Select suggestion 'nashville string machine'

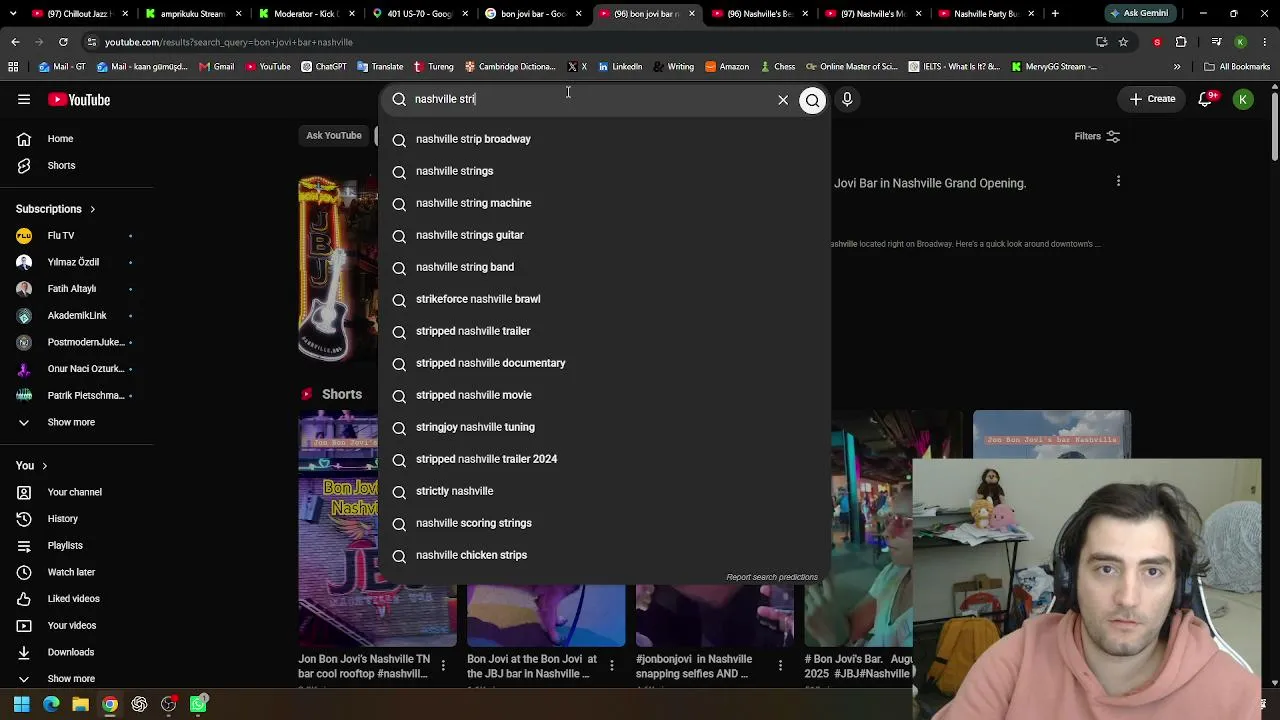pos(604,203)
